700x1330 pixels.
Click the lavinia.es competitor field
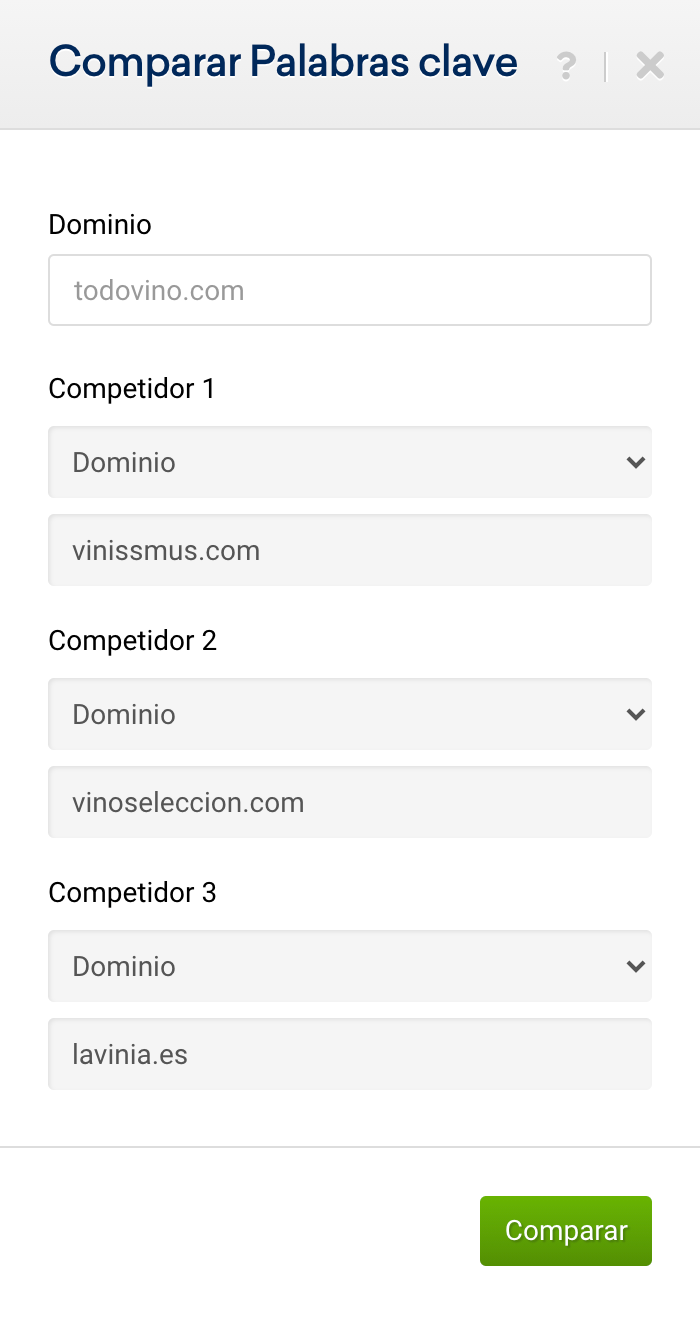click(x=350, y=1054)
